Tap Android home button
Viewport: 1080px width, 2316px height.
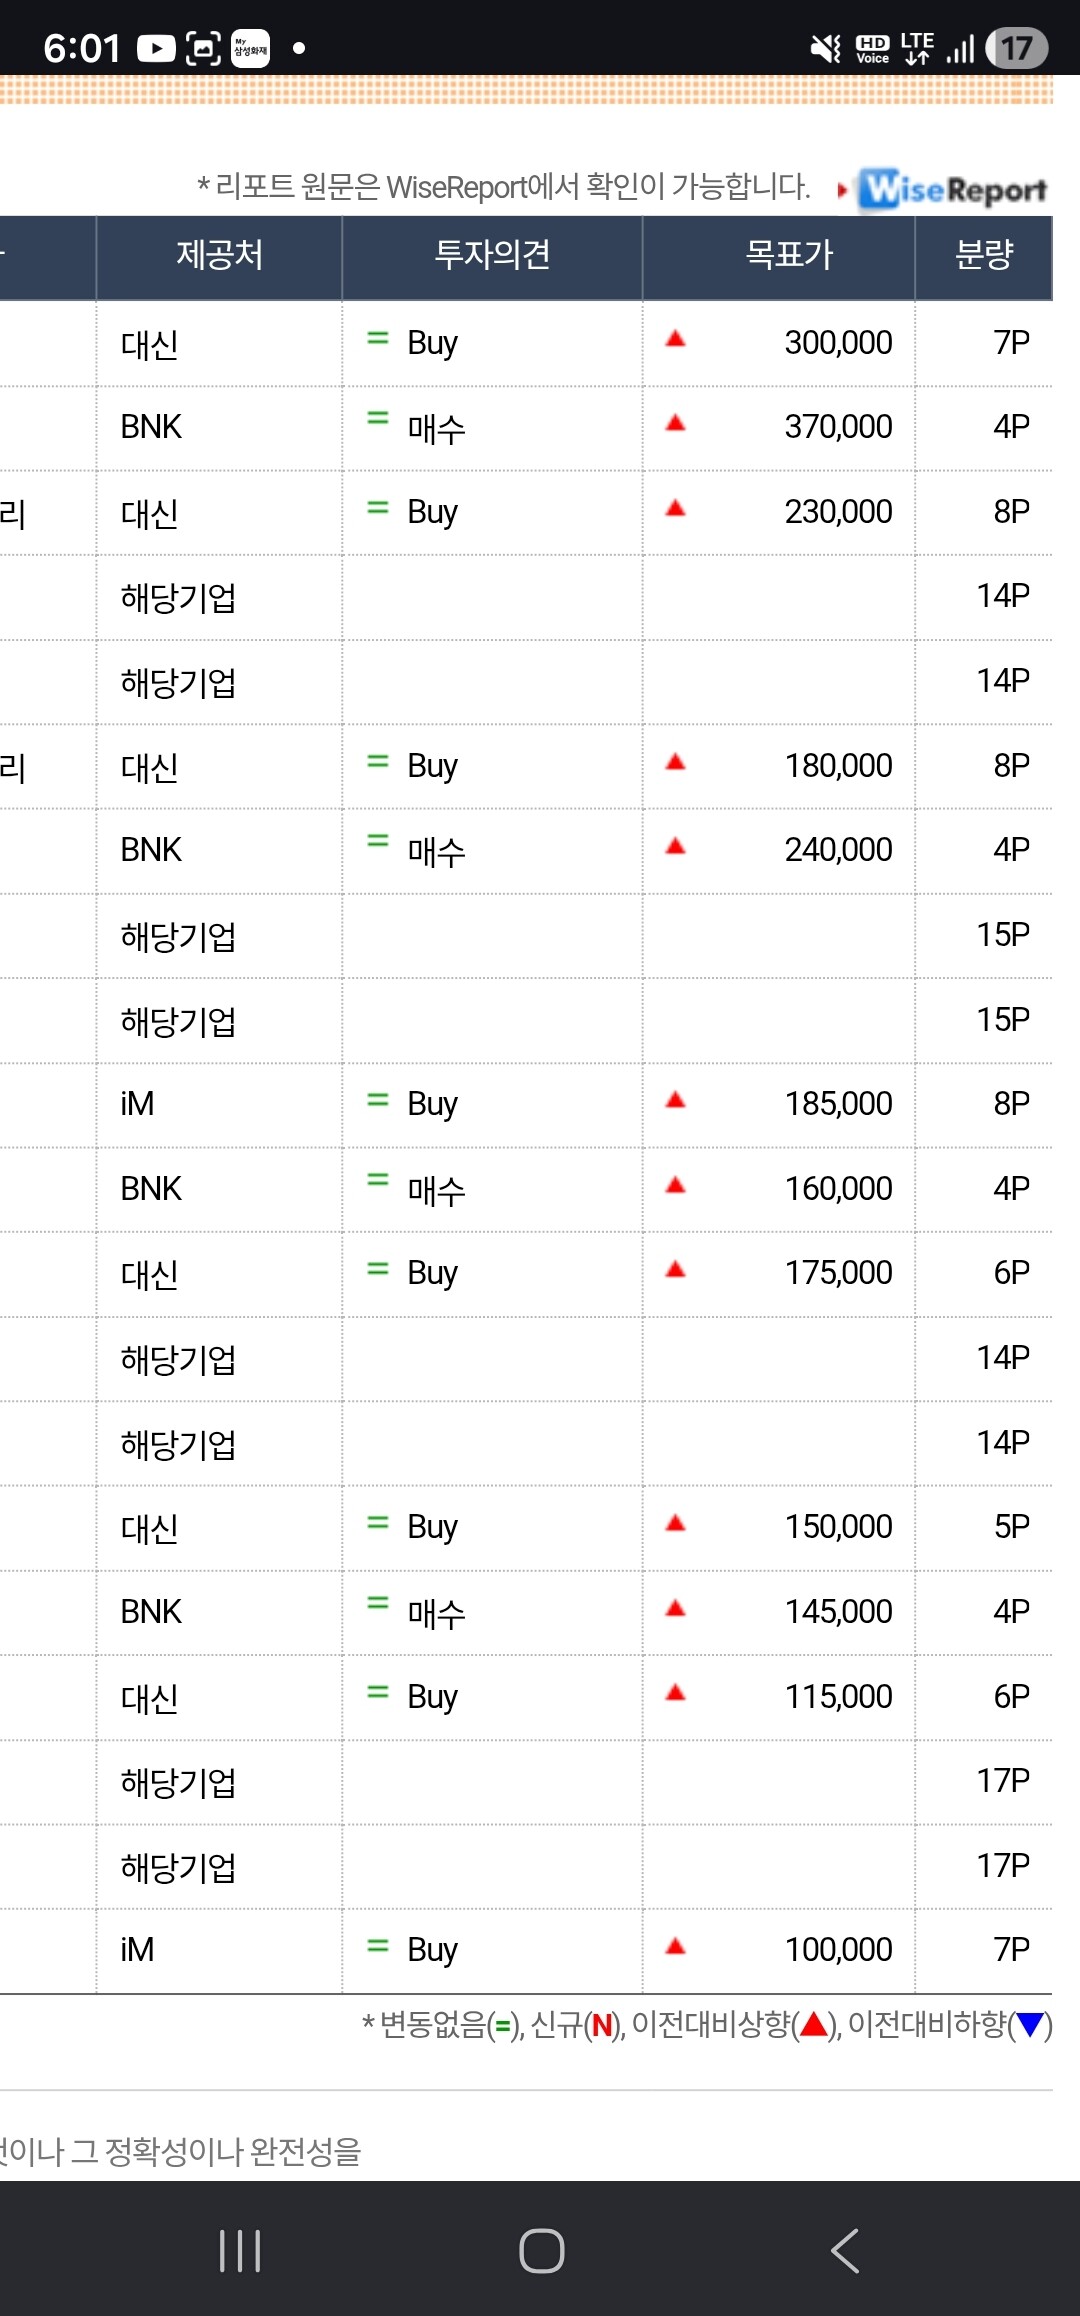tap(542, 2251)
